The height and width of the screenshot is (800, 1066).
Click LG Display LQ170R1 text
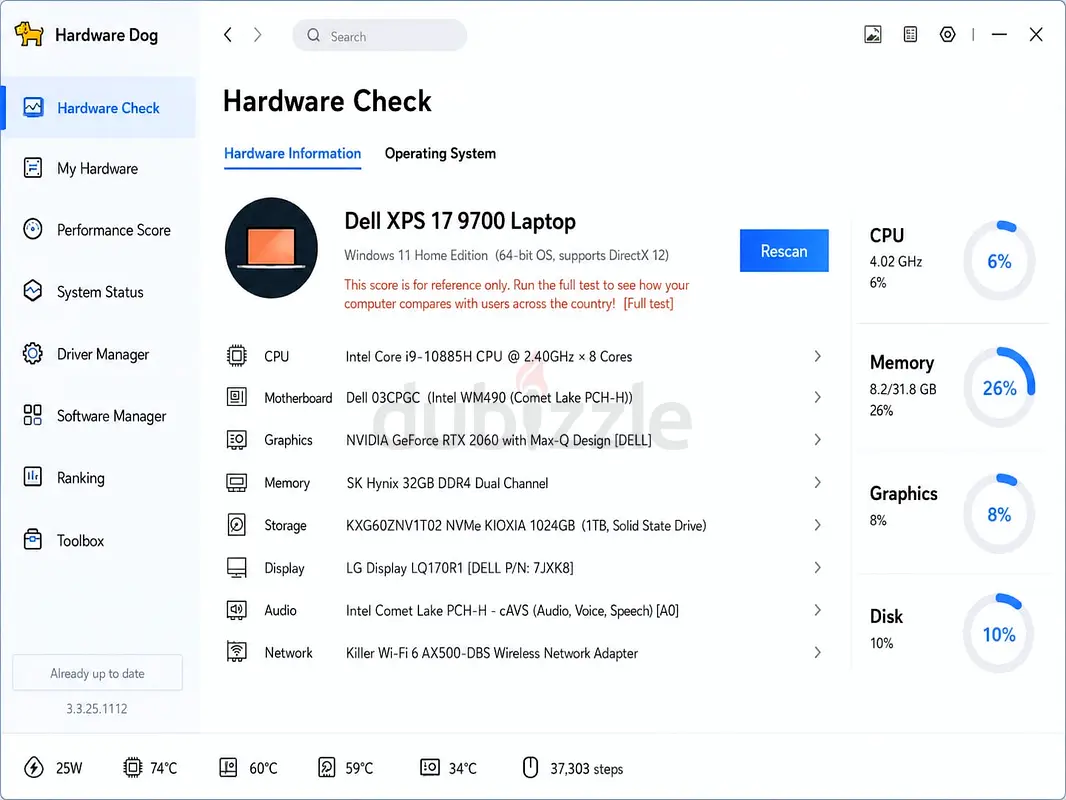(460, 568)
